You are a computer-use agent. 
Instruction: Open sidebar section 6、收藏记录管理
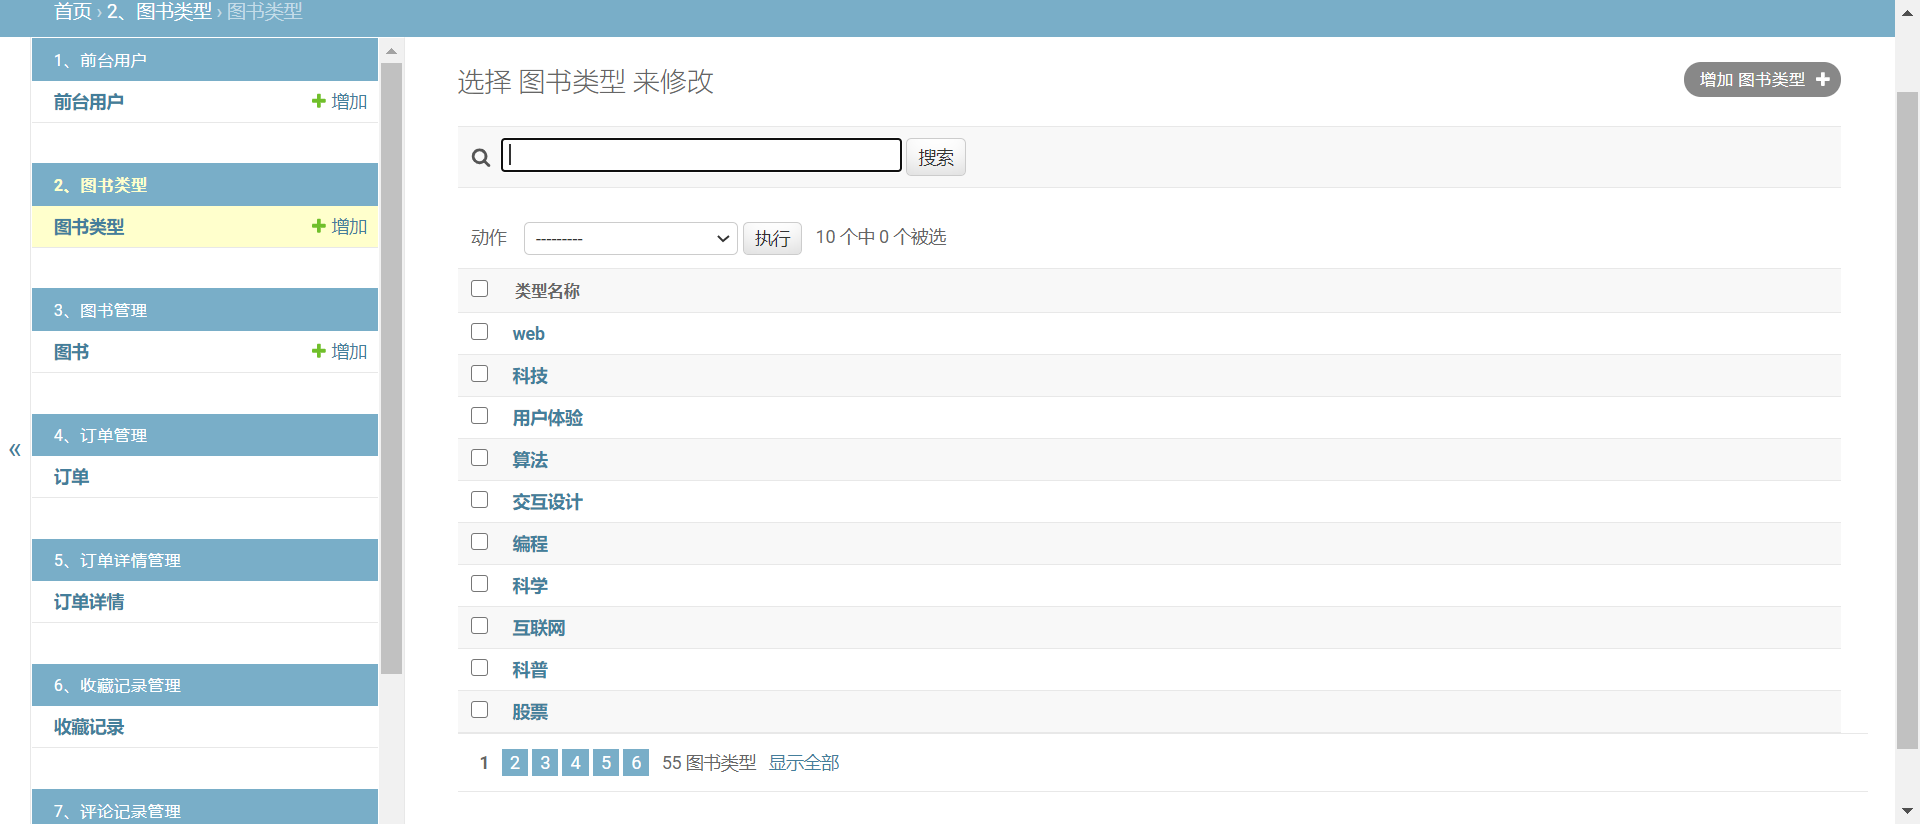click(117, 686)
